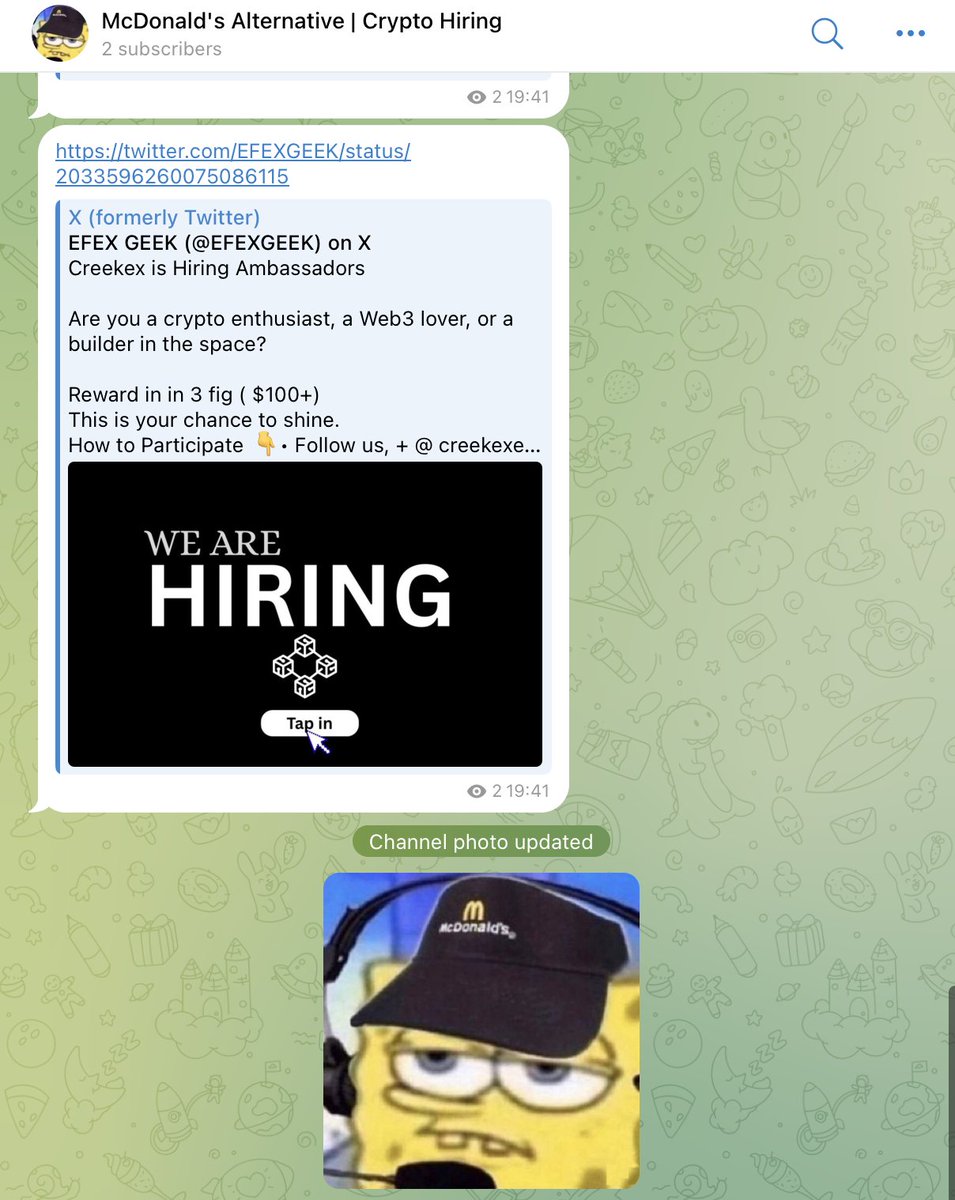Image resolution: width=955 pixels, height=1200 pixels.
Task: View the updated SpongeBob channel photo
Action: click(481, 1030)
